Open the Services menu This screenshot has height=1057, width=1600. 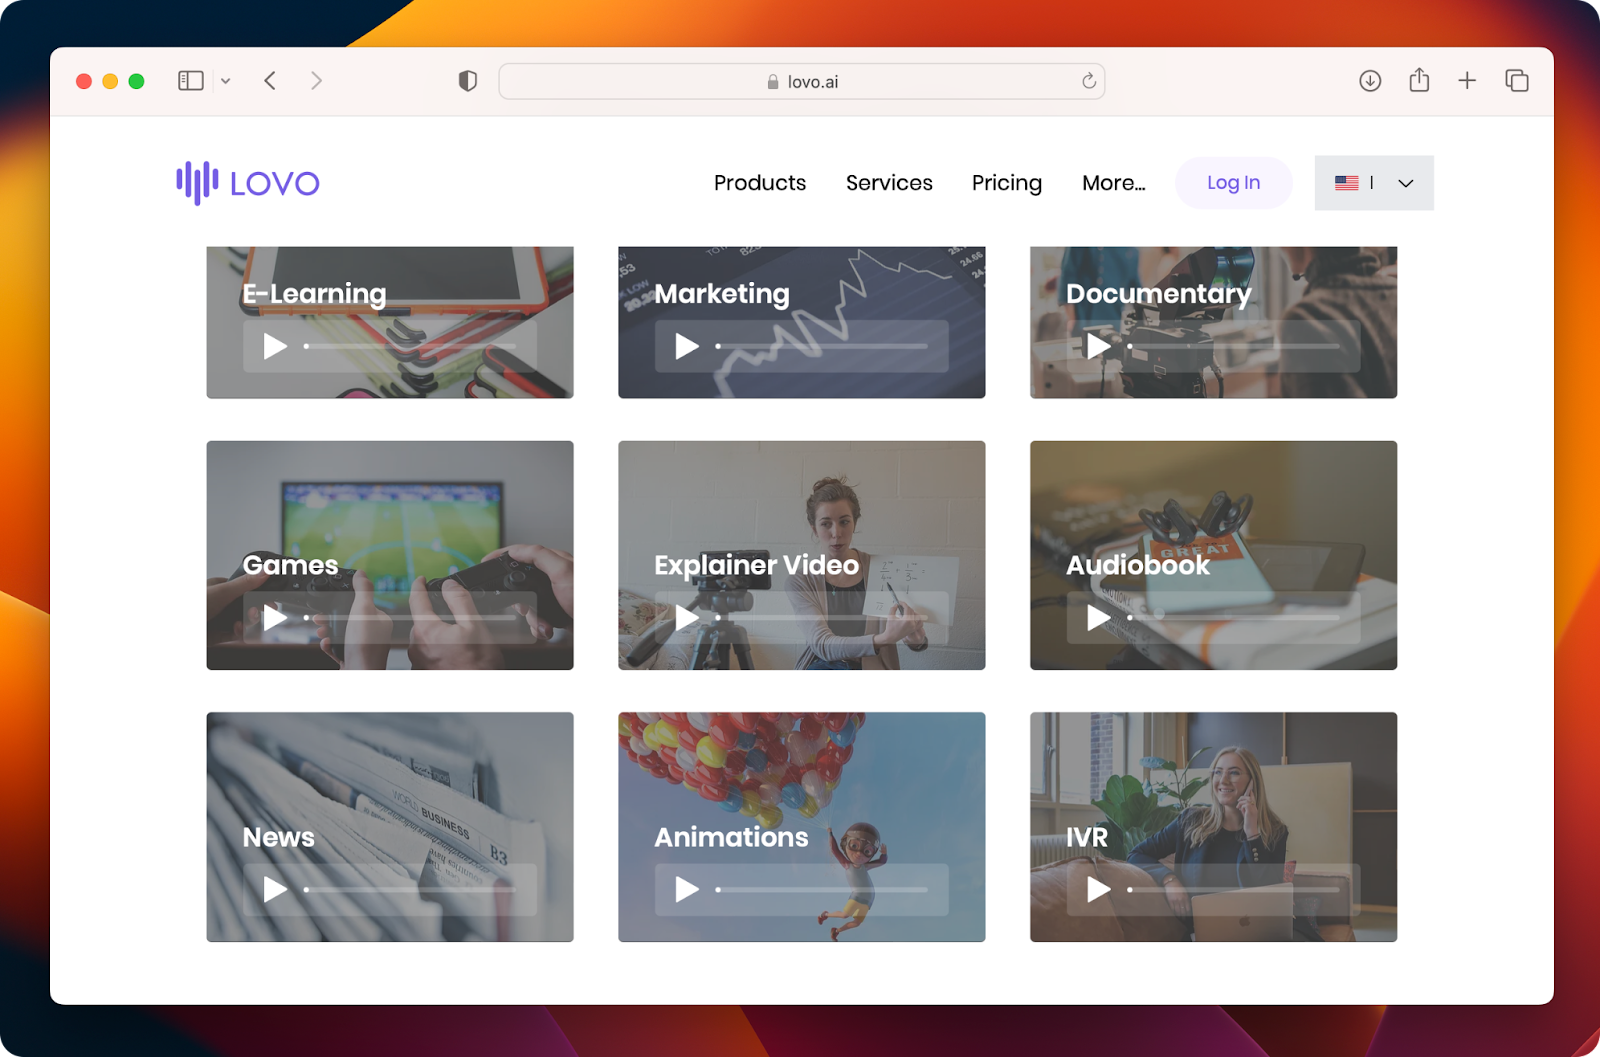(x=889, y=183)
